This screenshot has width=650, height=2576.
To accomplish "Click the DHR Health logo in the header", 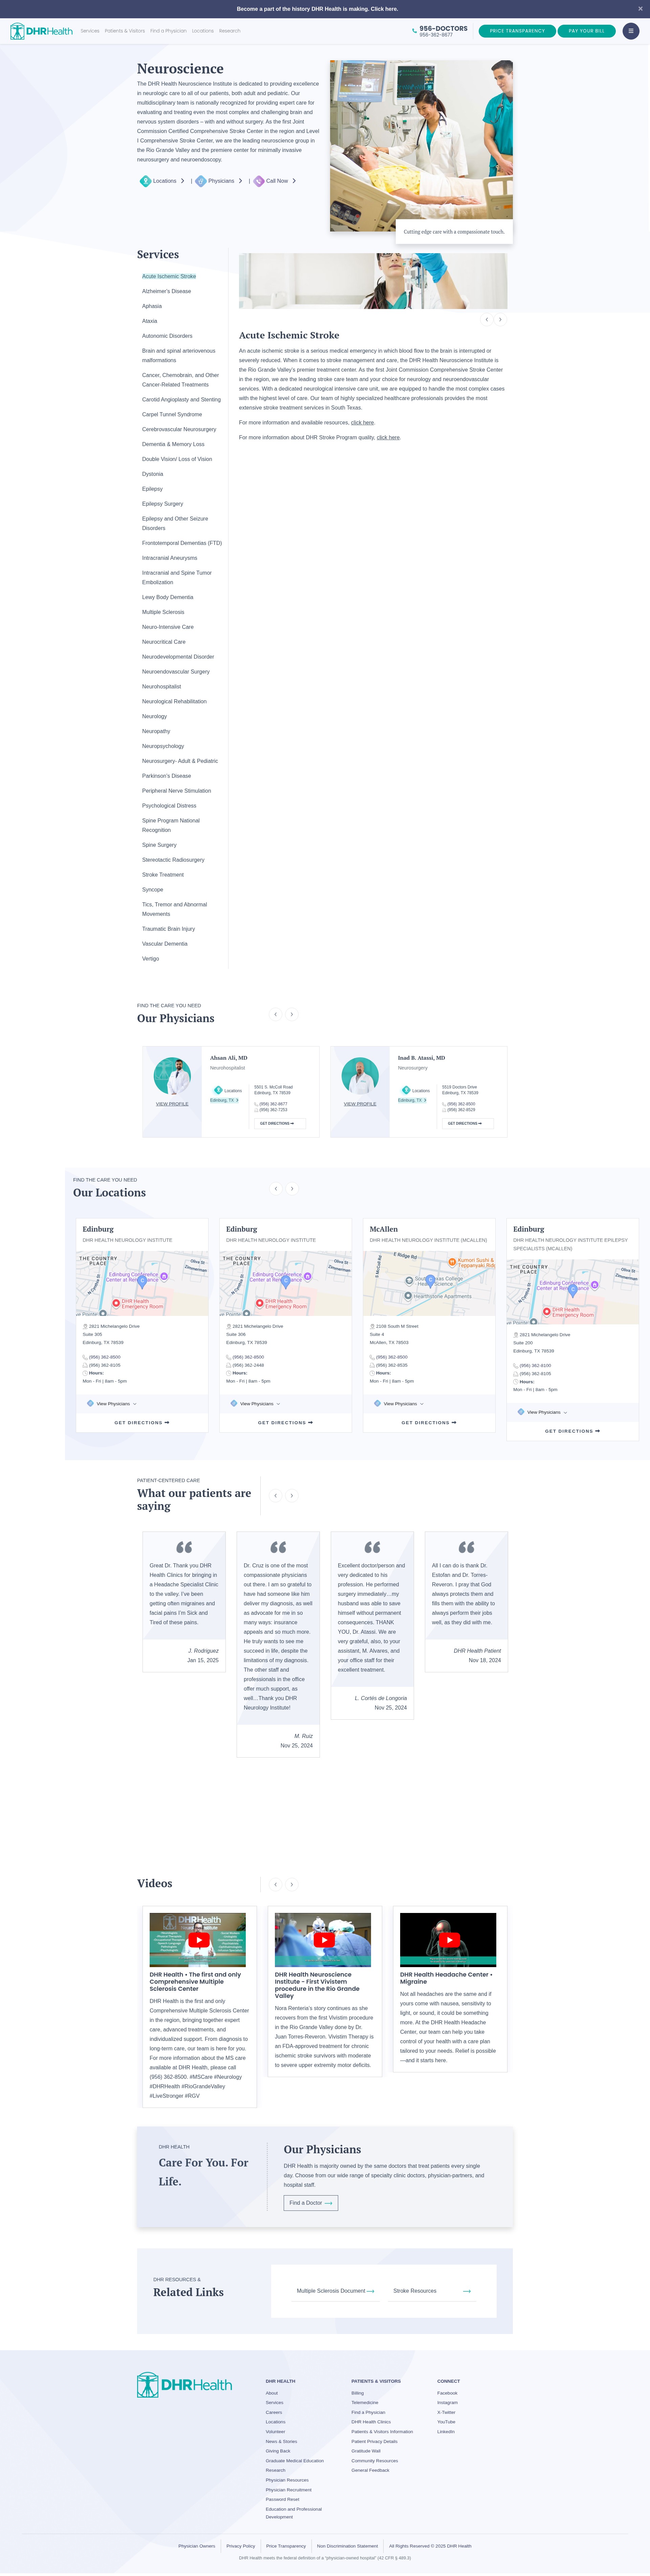I will 41,31.
